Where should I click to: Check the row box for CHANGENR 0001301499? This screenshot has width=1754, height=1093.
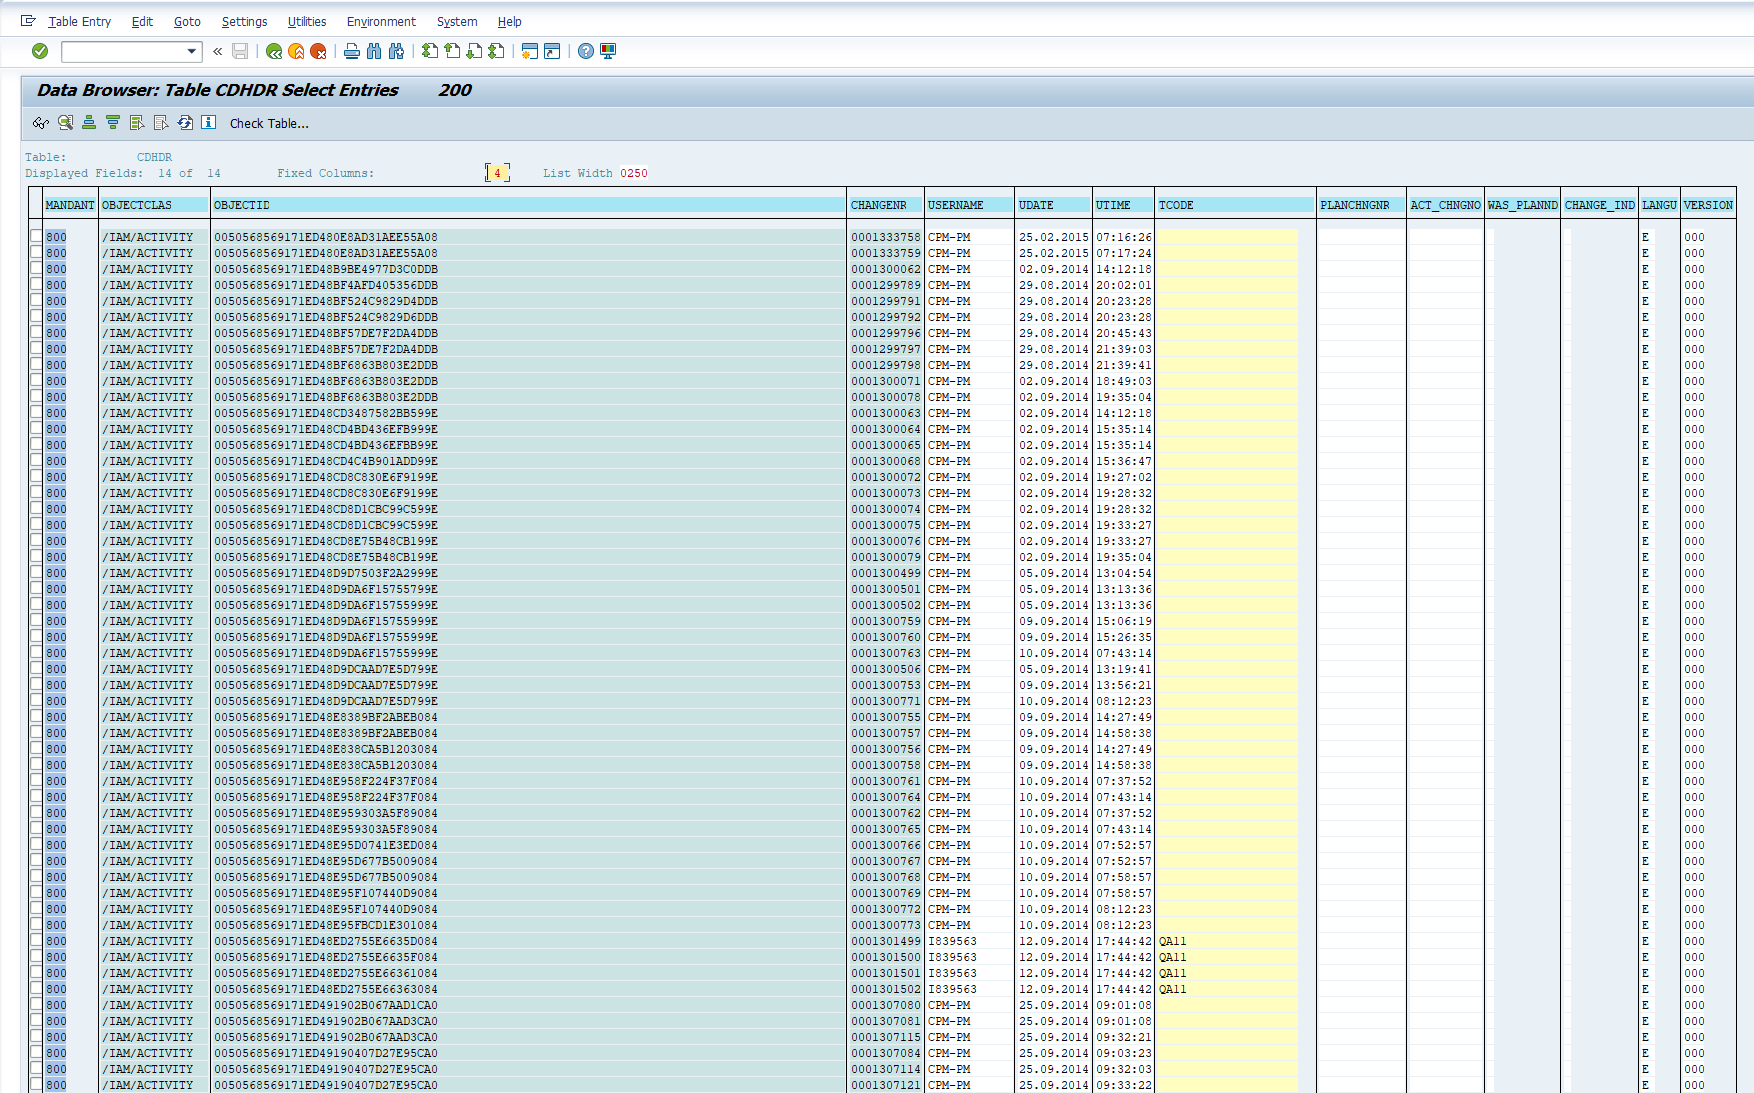point(36,941)
